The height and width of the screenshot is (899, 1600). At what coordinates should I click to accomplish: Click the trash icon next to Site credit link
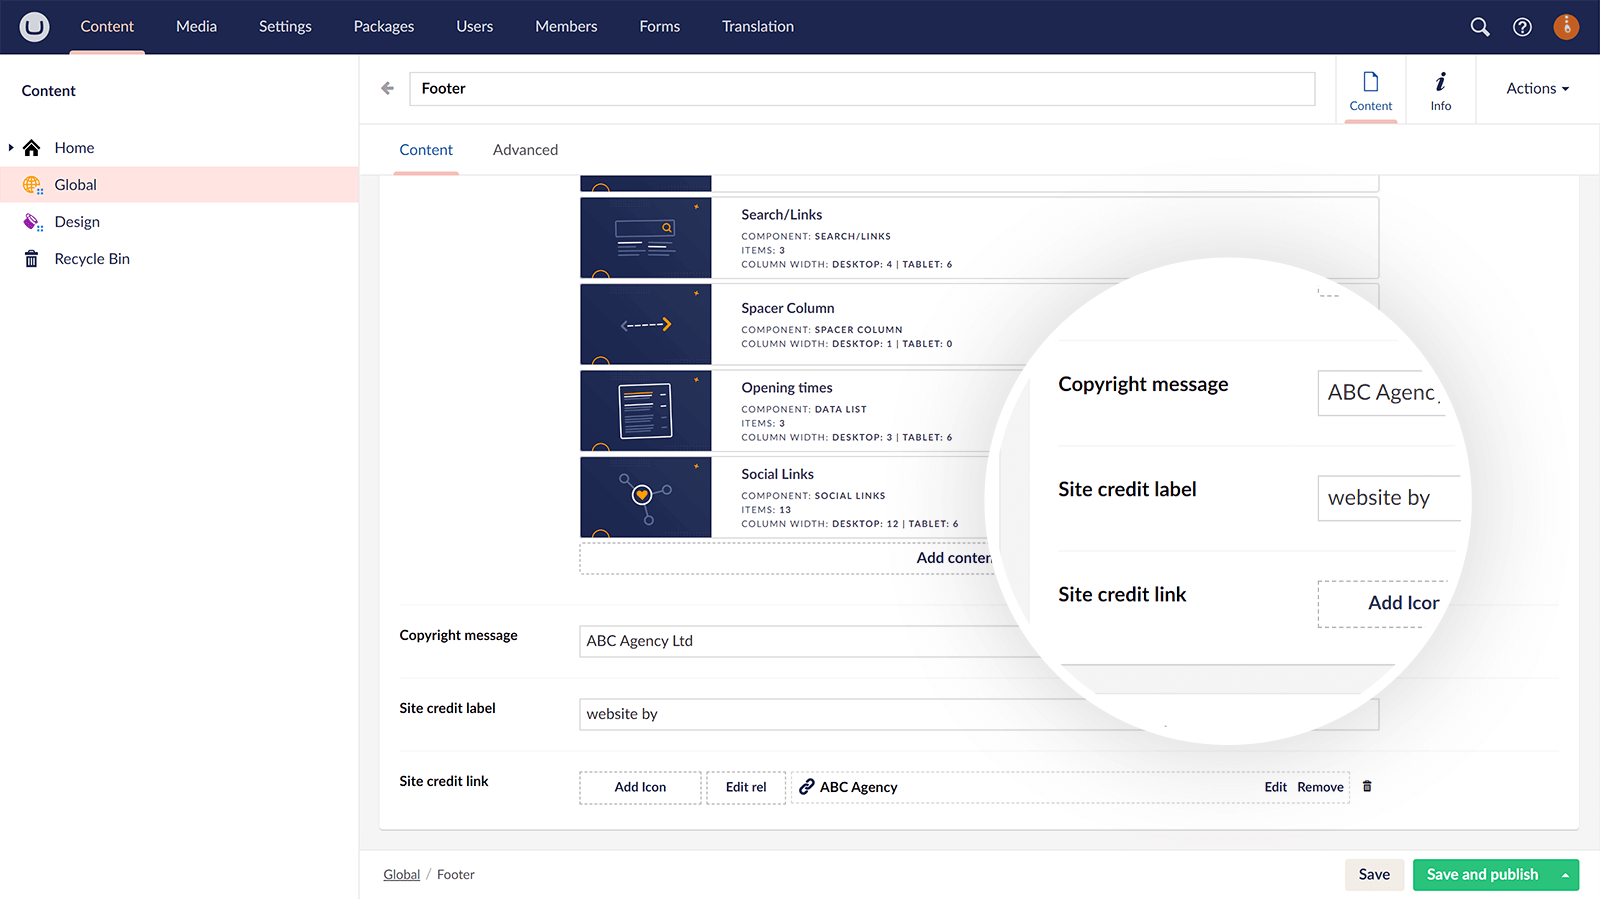pos(1367,787)
